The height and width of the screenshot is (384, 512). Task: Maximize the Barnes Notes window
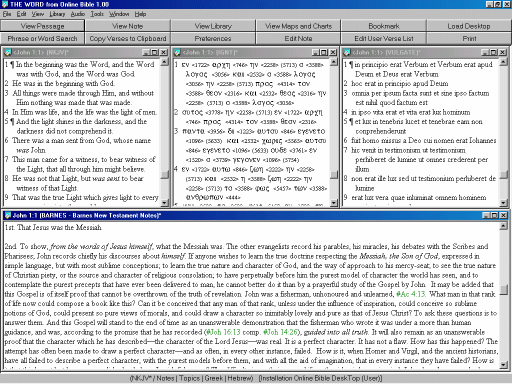495,215
